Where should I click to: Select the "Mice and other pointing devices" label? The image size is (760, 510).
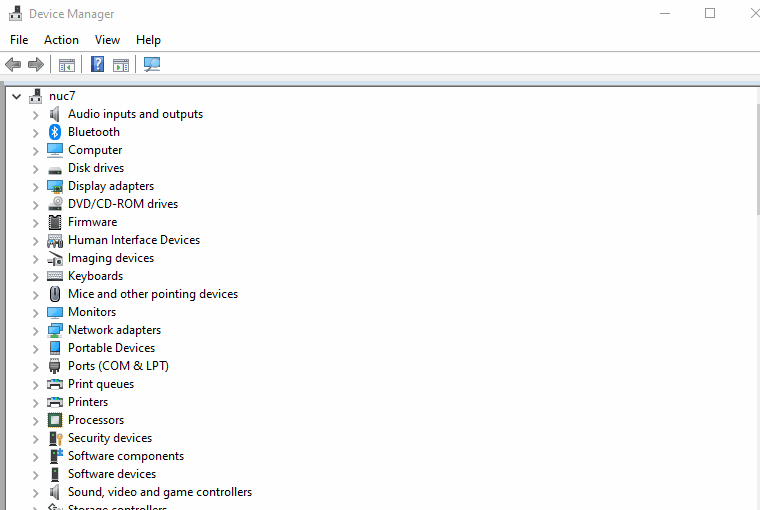153,294
